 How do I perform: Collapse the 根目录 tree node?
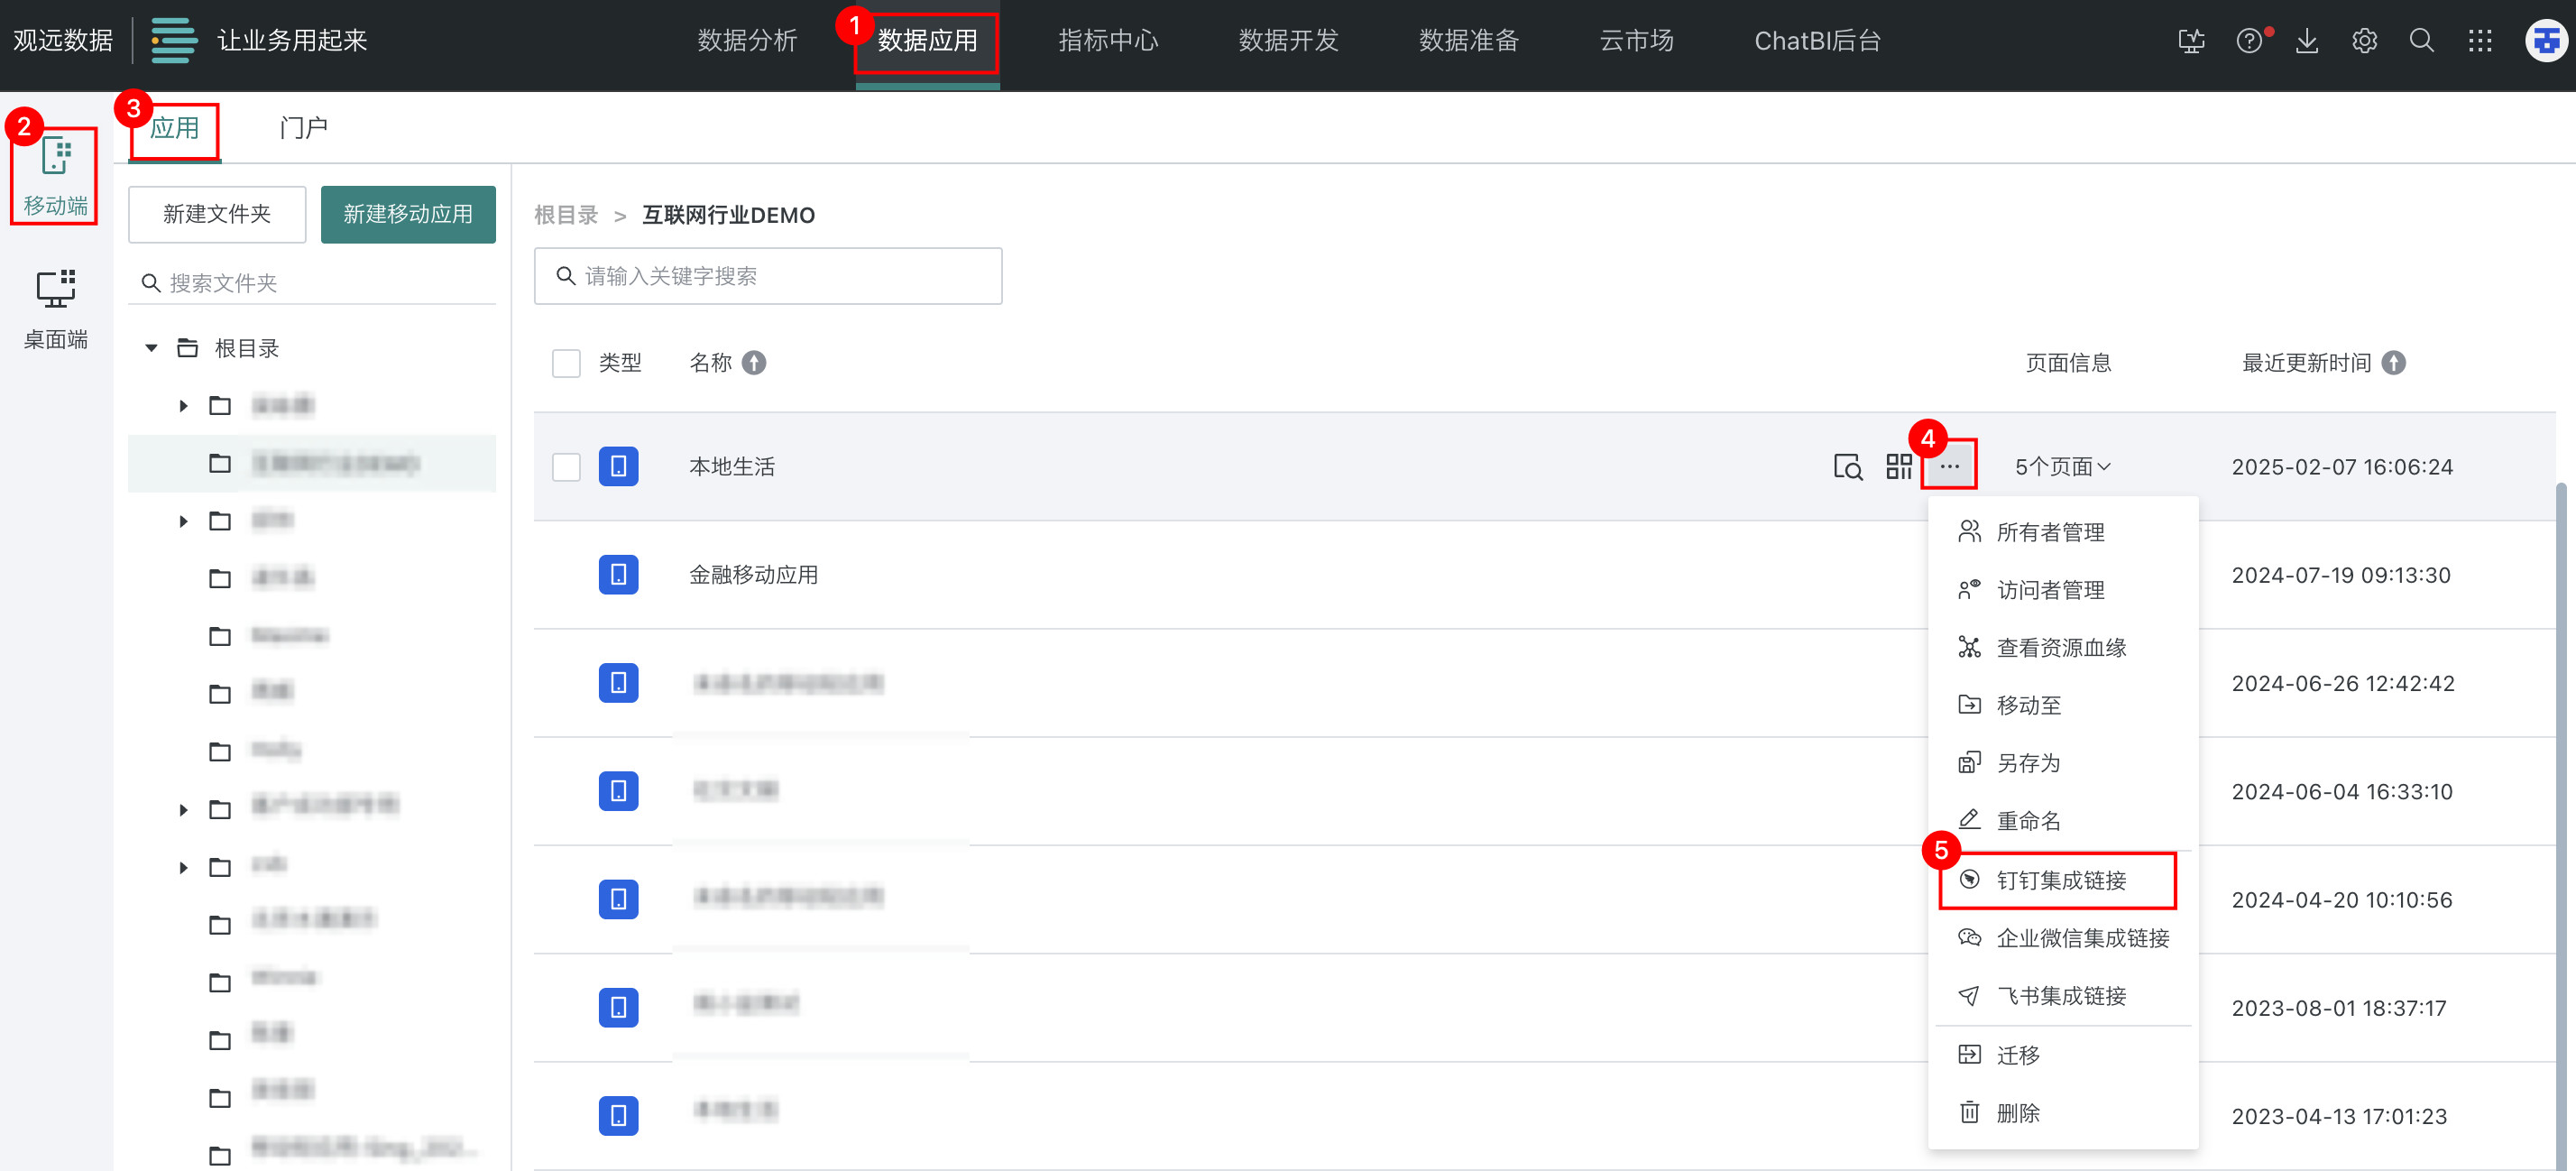(151, 348)
